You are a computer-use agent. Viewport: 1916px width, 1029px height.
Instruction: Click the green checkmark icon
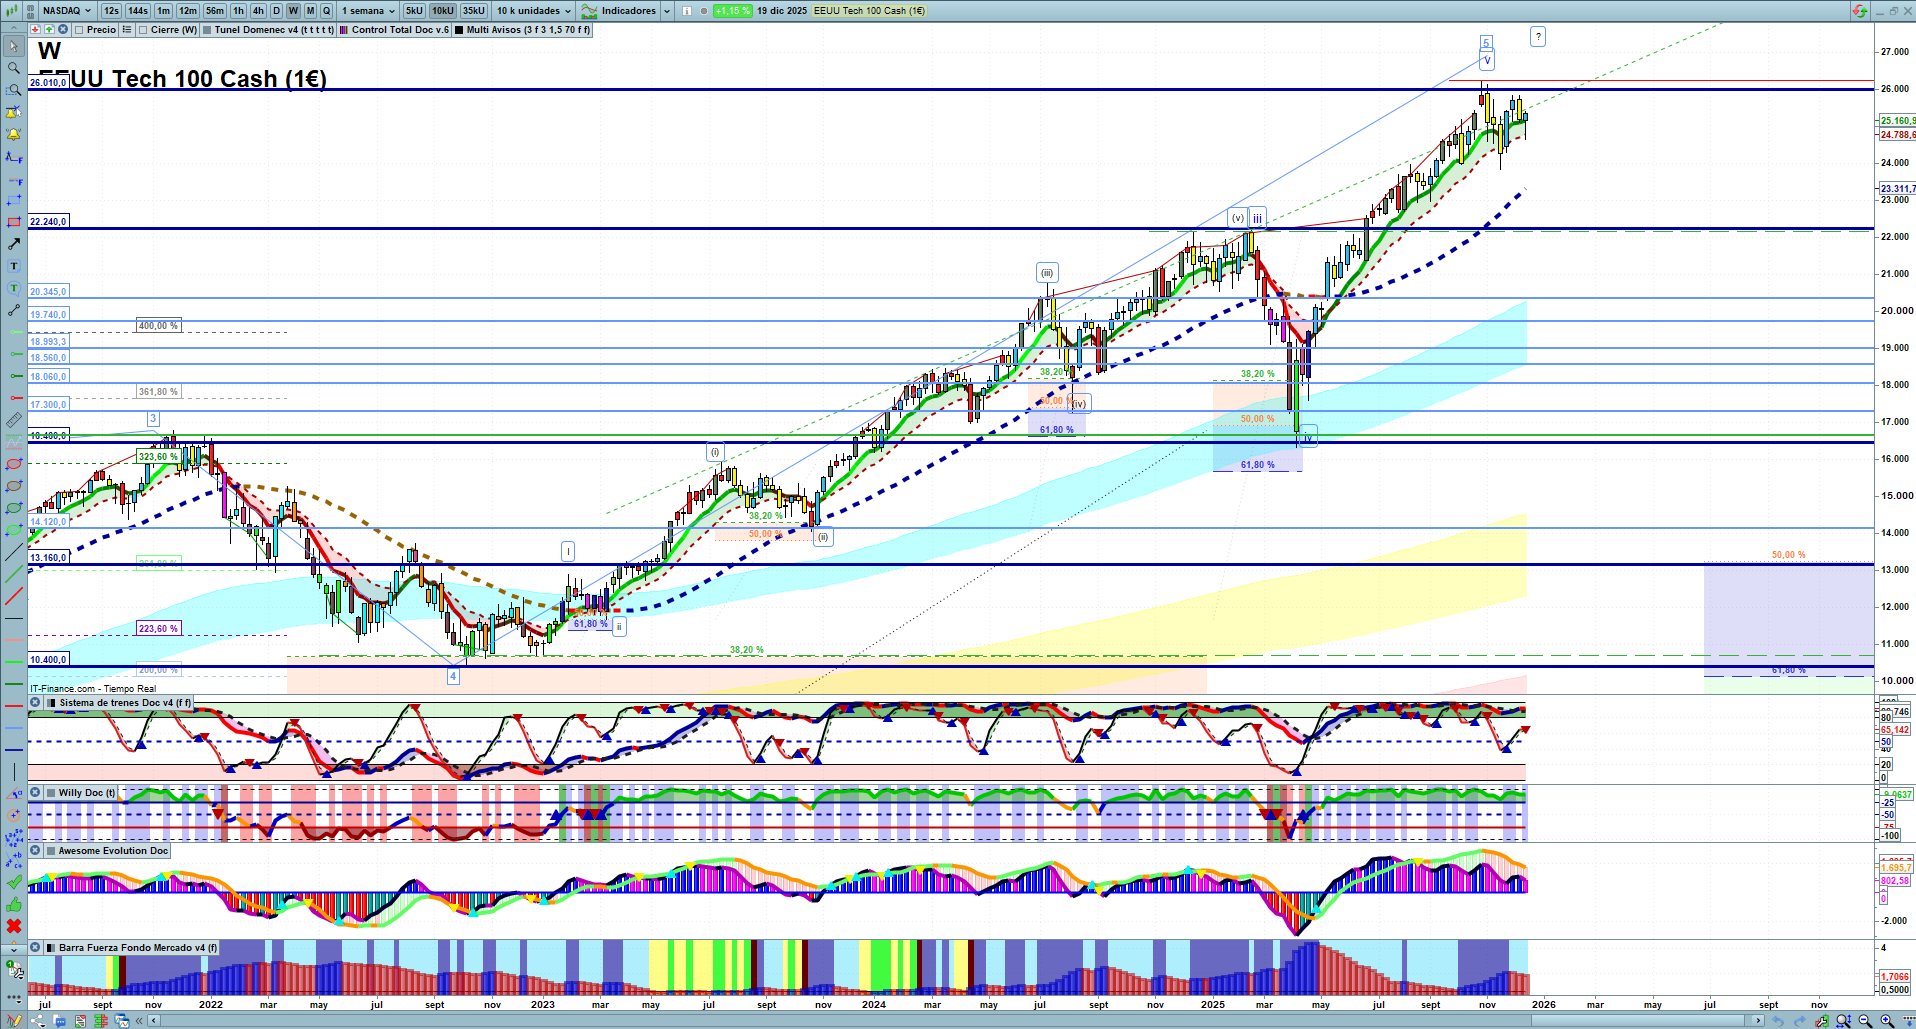point(14,882)
